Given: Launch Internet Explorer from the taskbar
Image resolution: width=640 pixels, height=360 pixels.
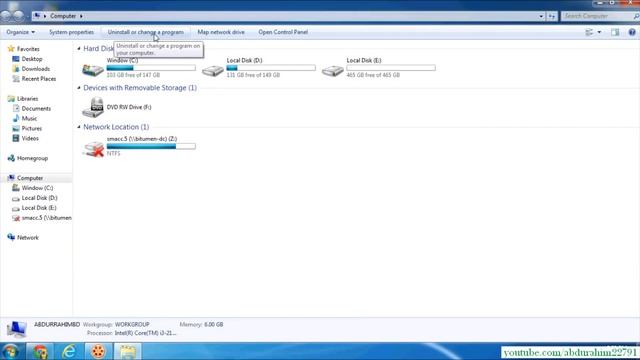Looking at the screenshot, I should tap(69, 351).
